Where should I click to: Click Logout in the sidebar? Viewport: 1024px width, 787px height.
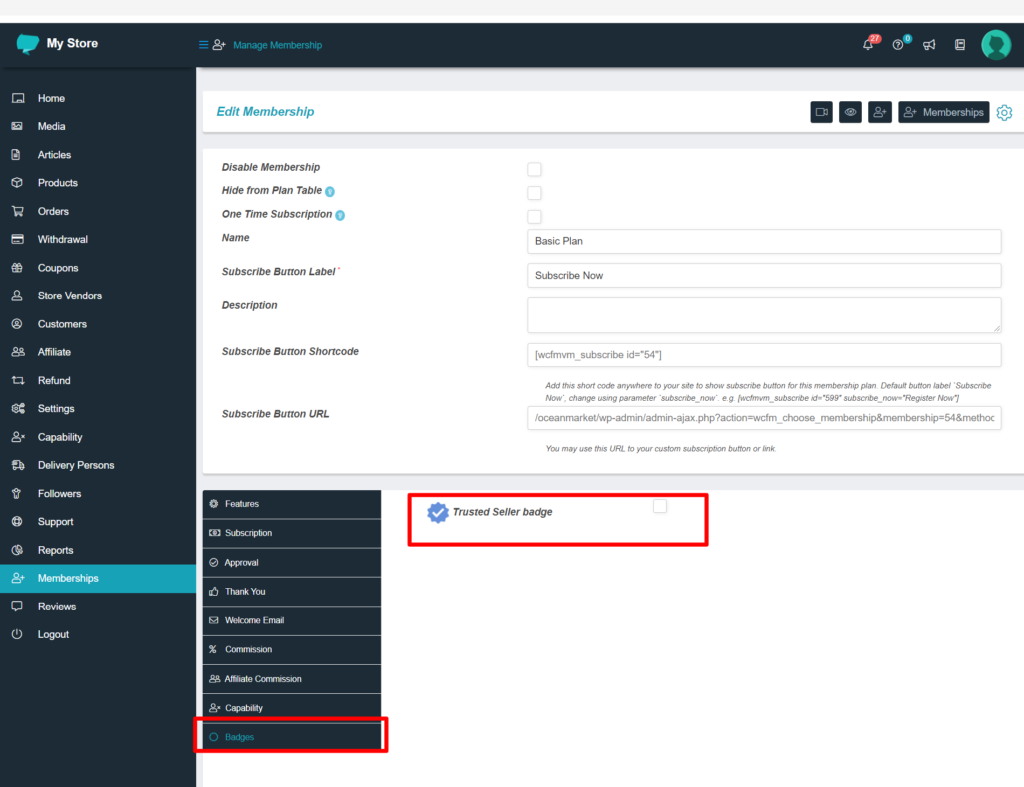coord(53,635)
